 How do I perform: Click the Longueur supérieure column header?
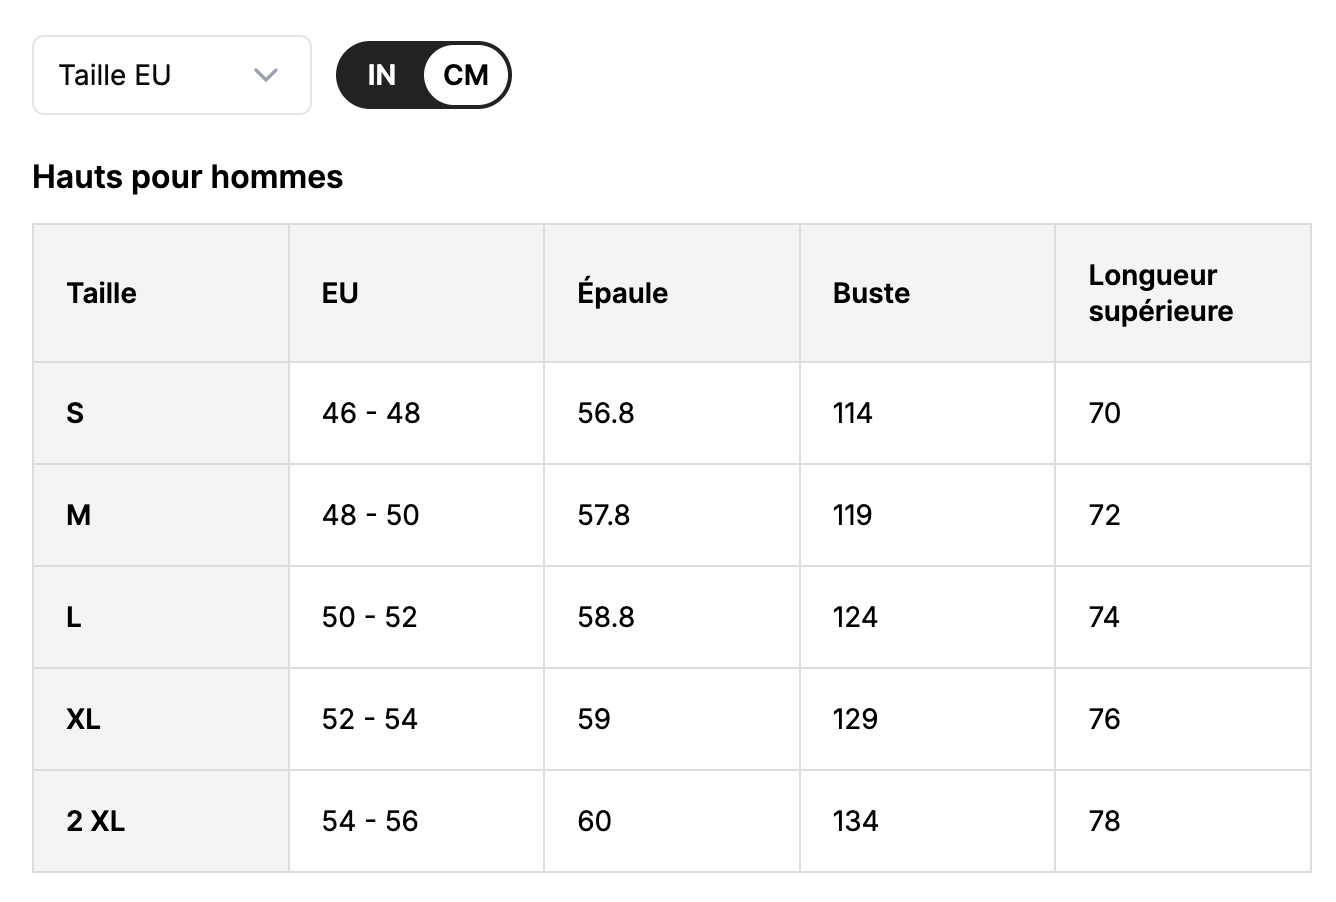tap(1160, 293)
